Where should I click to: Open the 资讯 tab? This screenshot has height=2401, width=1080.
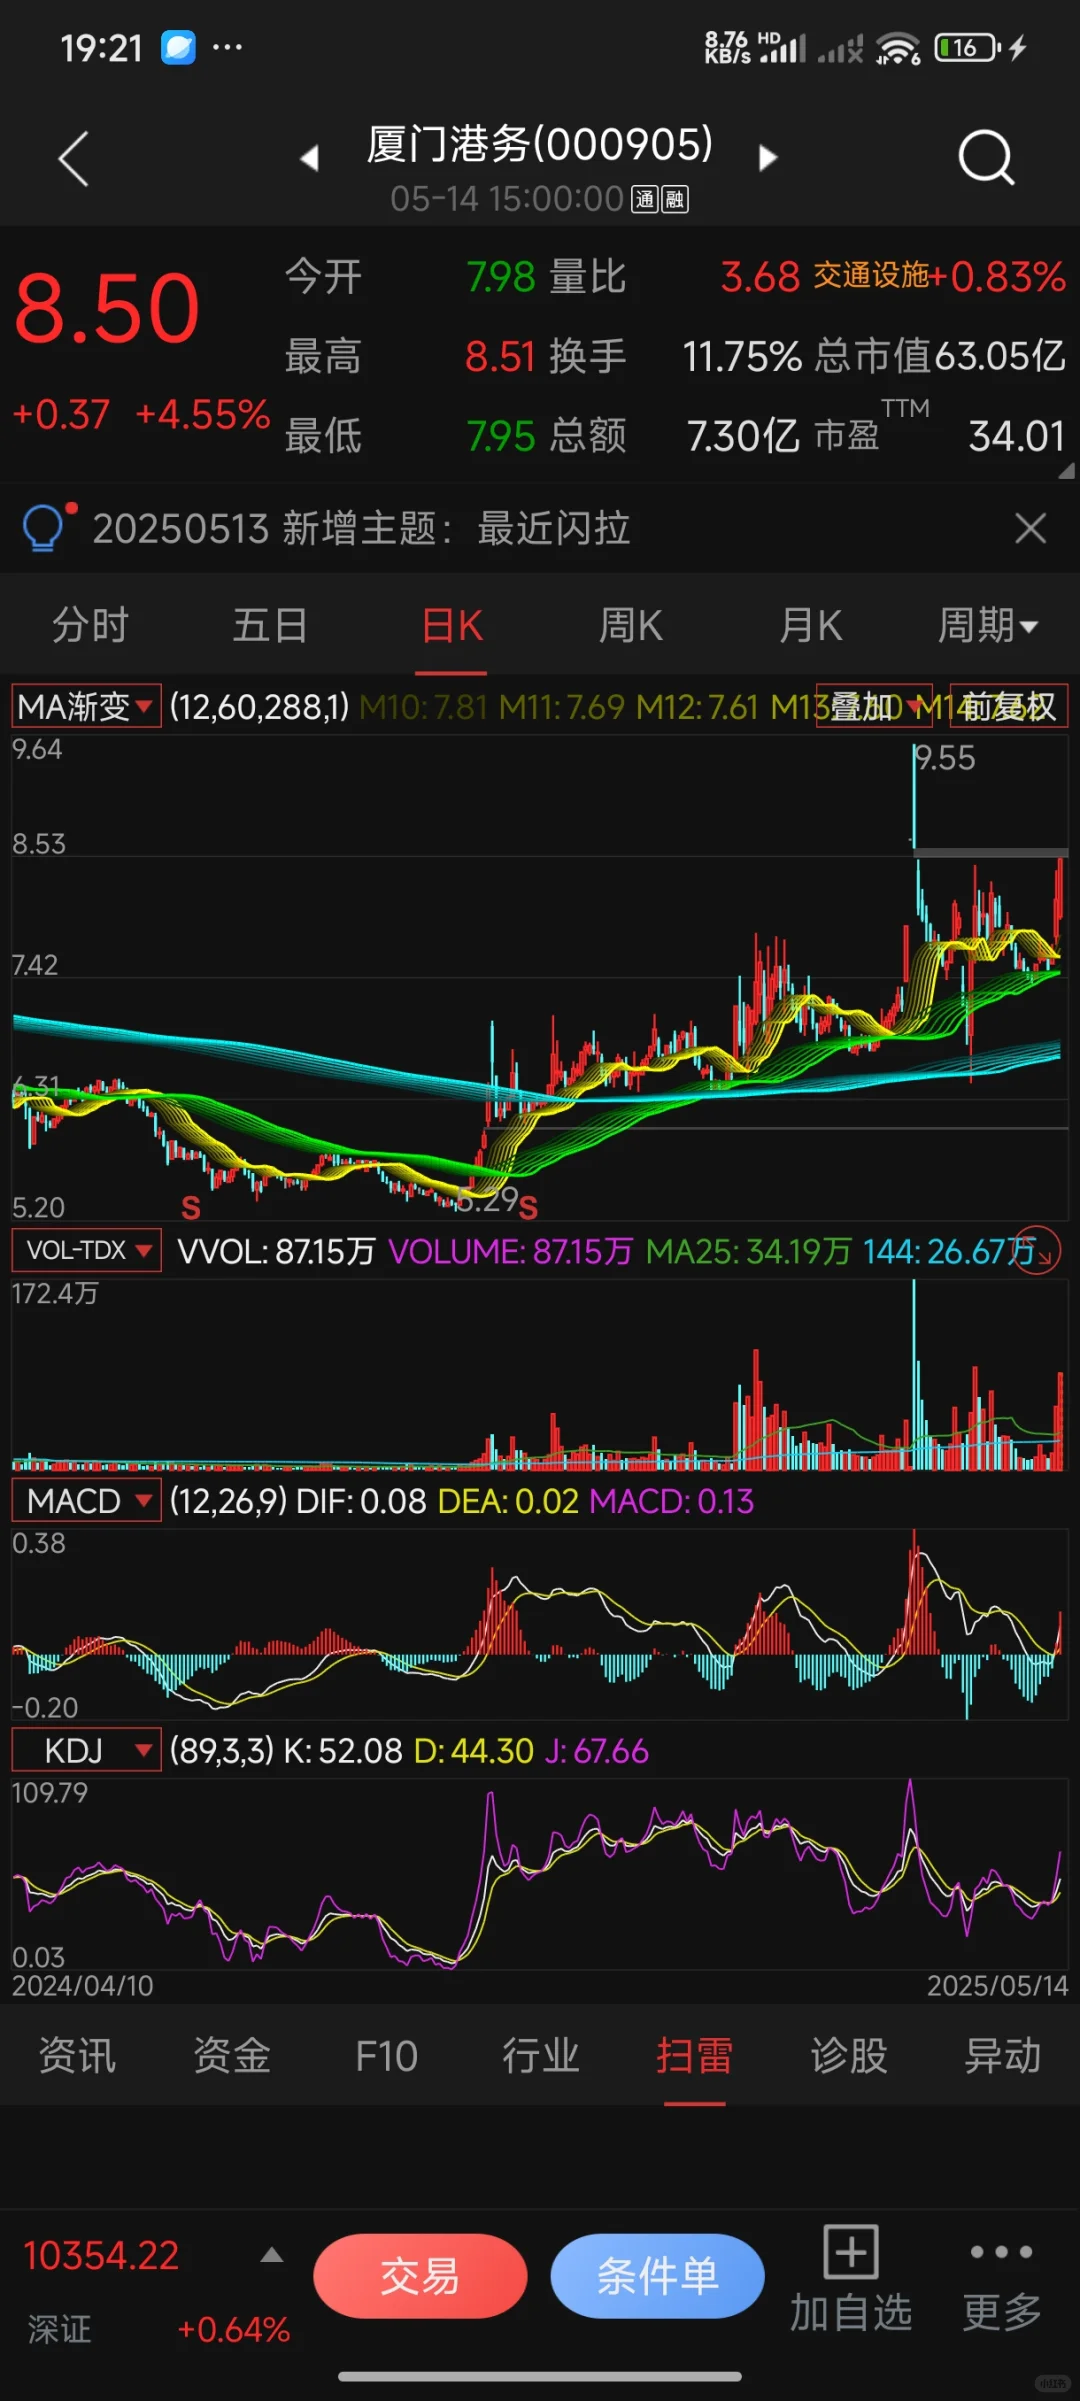click(x=77, y=2056)
